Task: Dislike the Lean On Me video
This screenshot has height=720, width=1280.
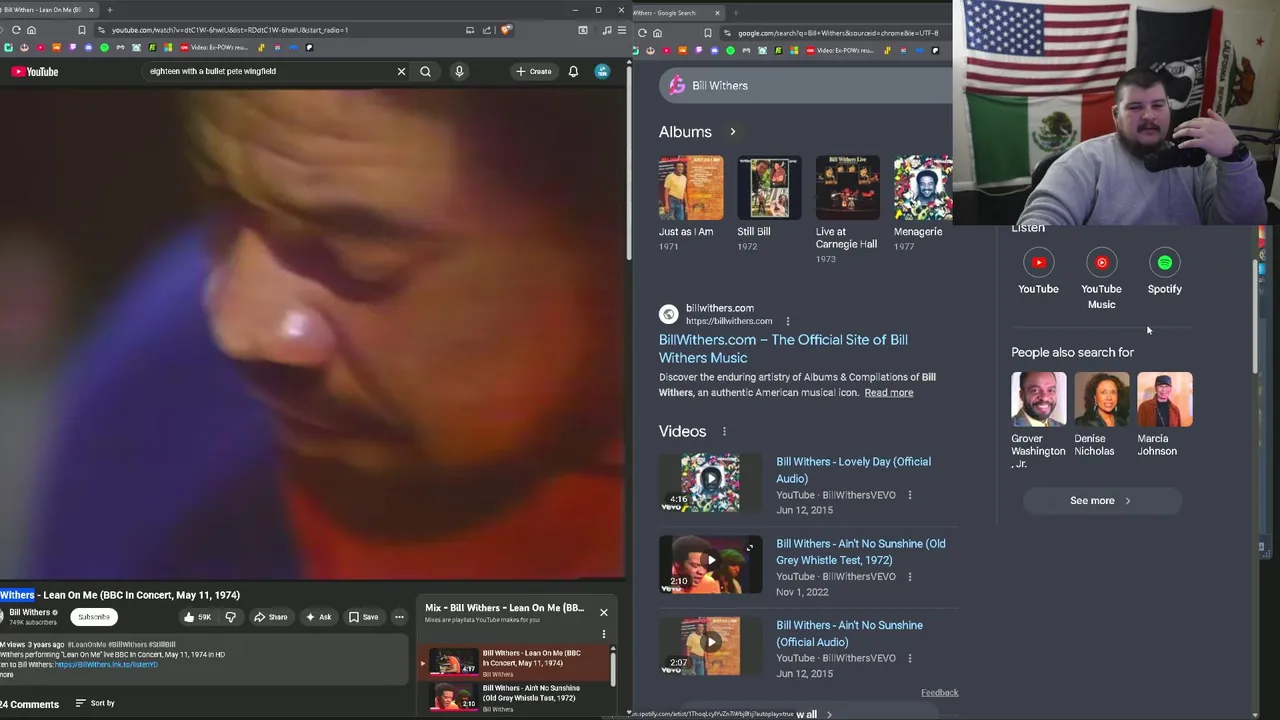Action: tap(230, 617)
